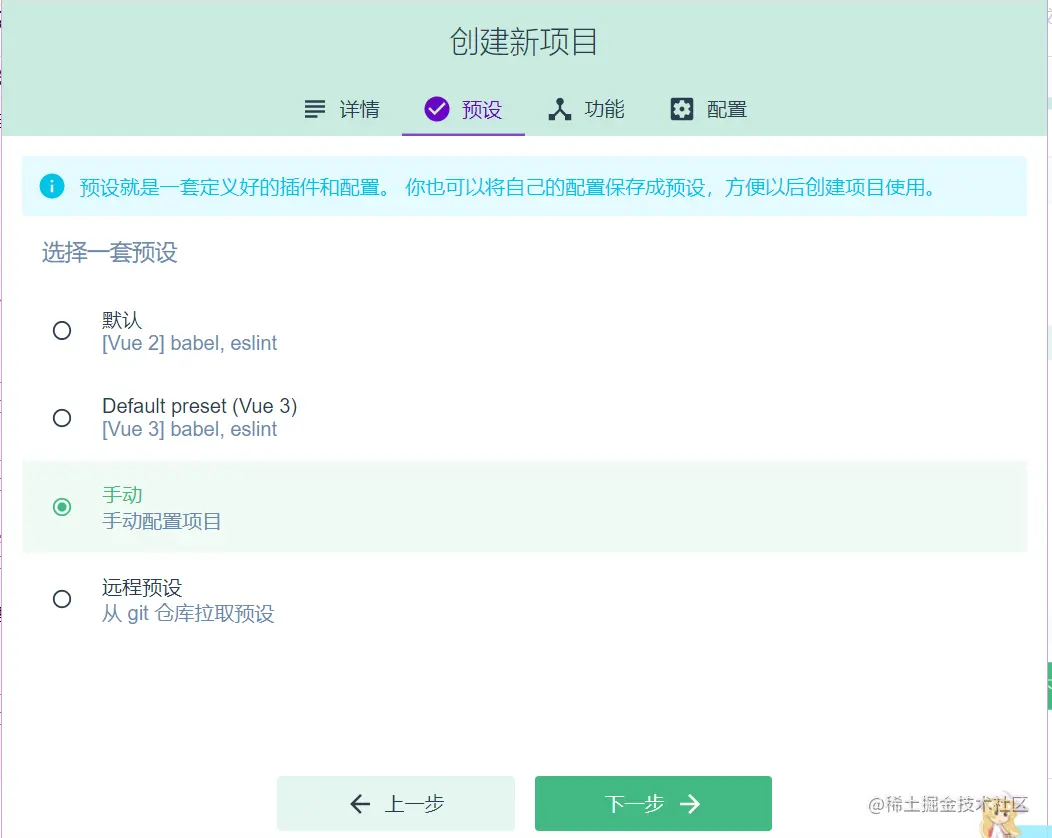
Task: Click the '手动配置项目' description text
Action: tap(161, 521)
